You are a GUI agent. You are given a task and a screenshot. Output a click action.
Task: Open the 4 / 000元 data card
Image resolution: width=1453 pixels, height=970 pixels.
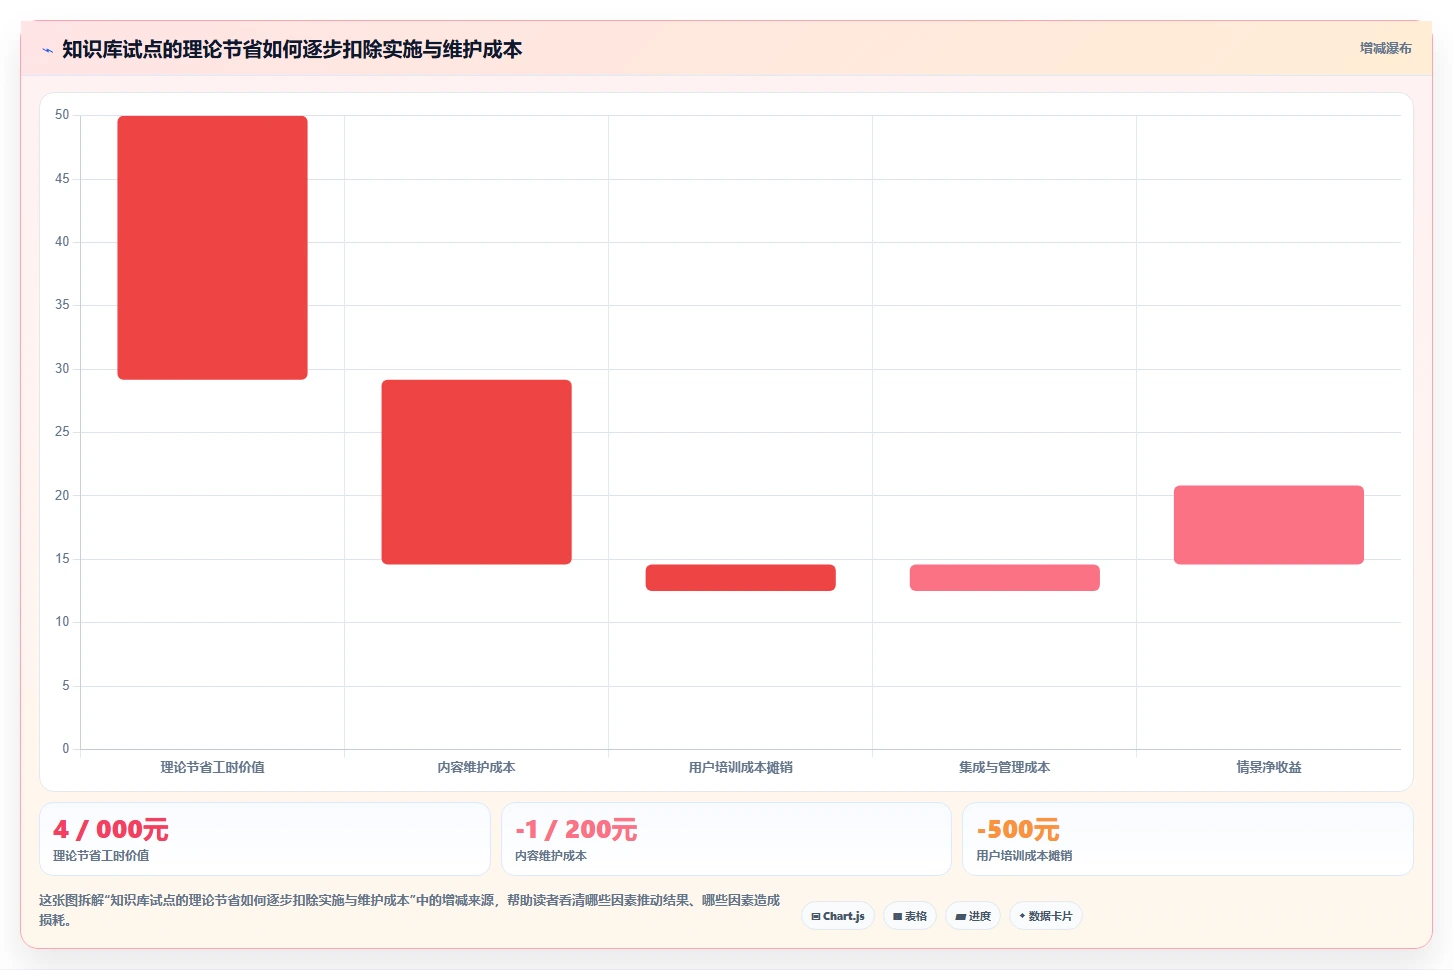pos(265,839)
